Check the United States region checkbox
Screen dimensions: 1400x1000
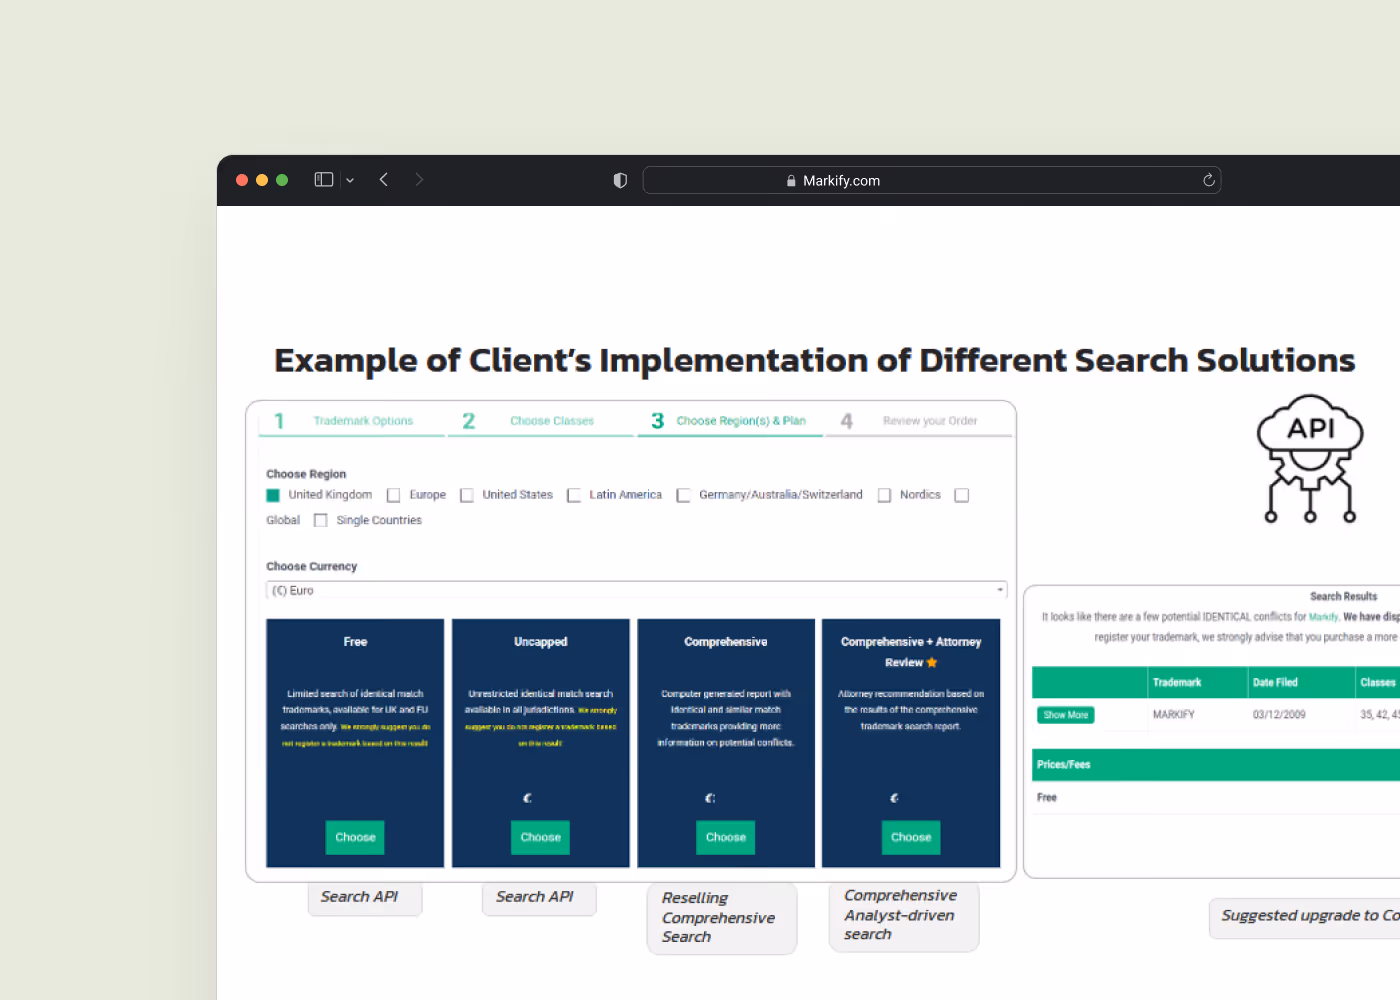tap(467, 495)
